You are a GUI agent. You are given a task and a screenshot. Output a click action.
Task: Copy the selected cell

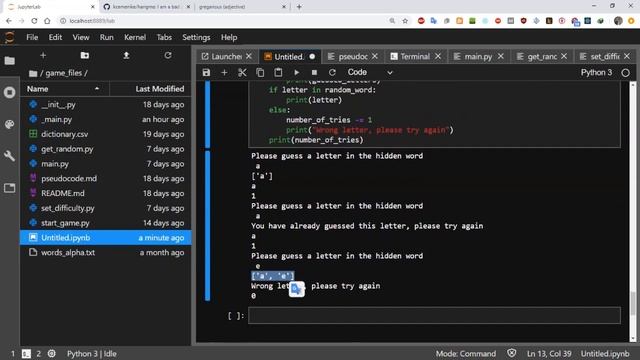point(260,73)
